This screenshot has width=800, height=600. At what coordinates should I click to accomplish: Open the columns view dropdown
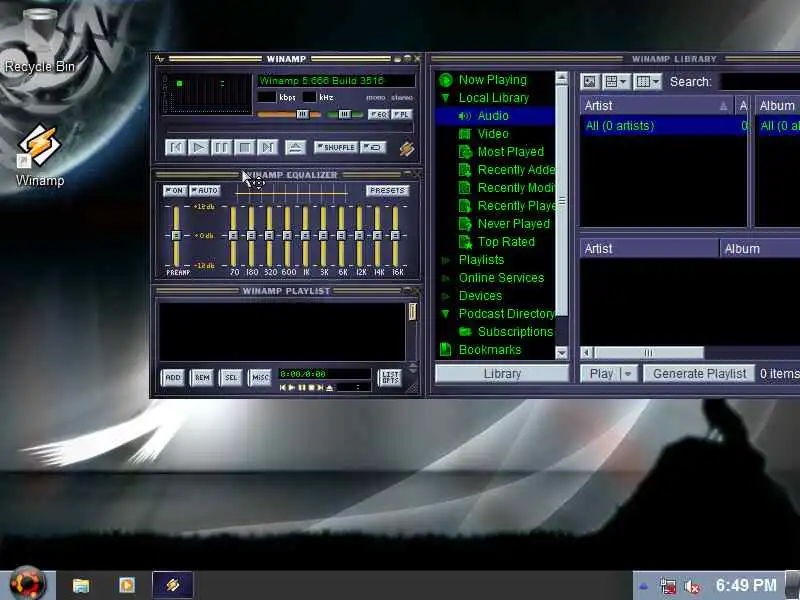click(x=647, y=82)
